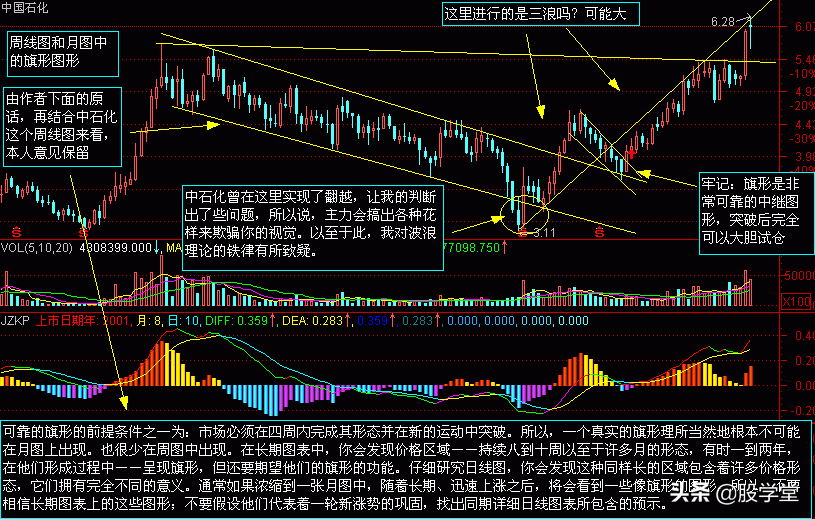Click the last cyan candle at the 6.28 high
This screenshot has width=815, height=519.
coord(751,33)
